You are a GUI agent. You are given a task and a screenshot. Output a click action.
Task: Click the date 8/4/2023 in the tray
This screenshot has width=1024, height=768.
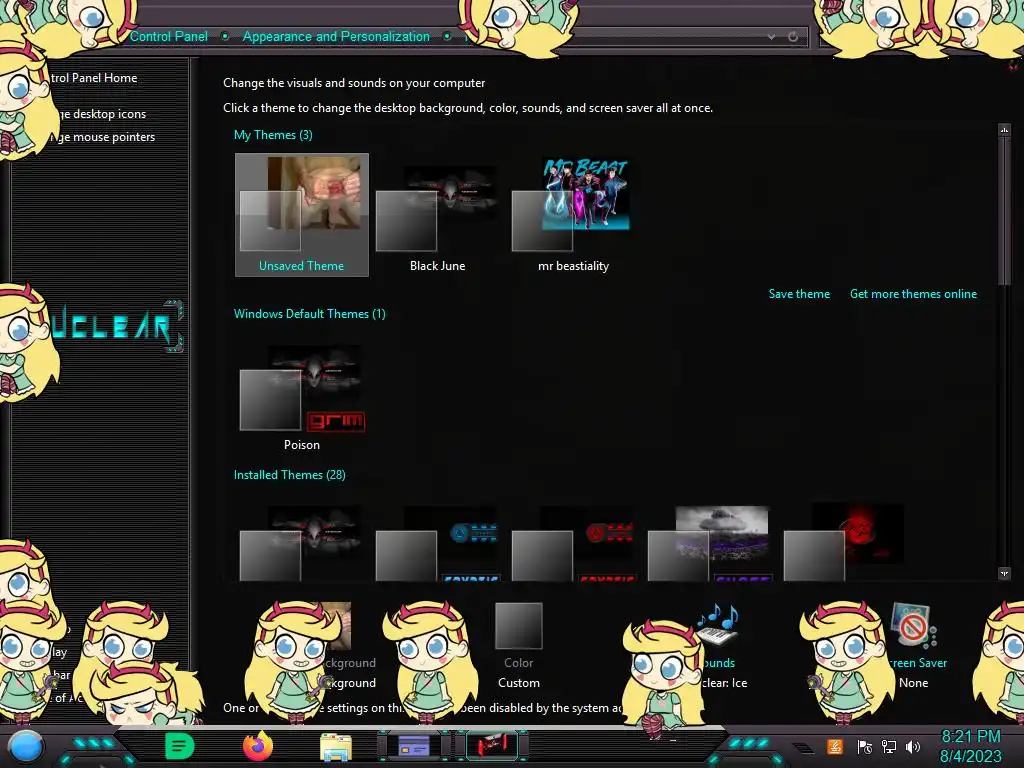(970, 756)
